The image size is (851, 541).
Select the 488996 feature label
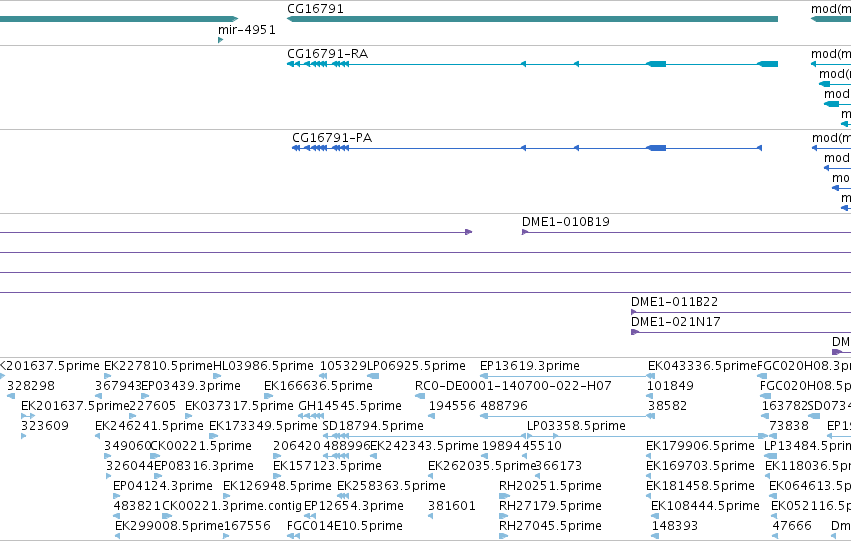click(x=347, y=446)
